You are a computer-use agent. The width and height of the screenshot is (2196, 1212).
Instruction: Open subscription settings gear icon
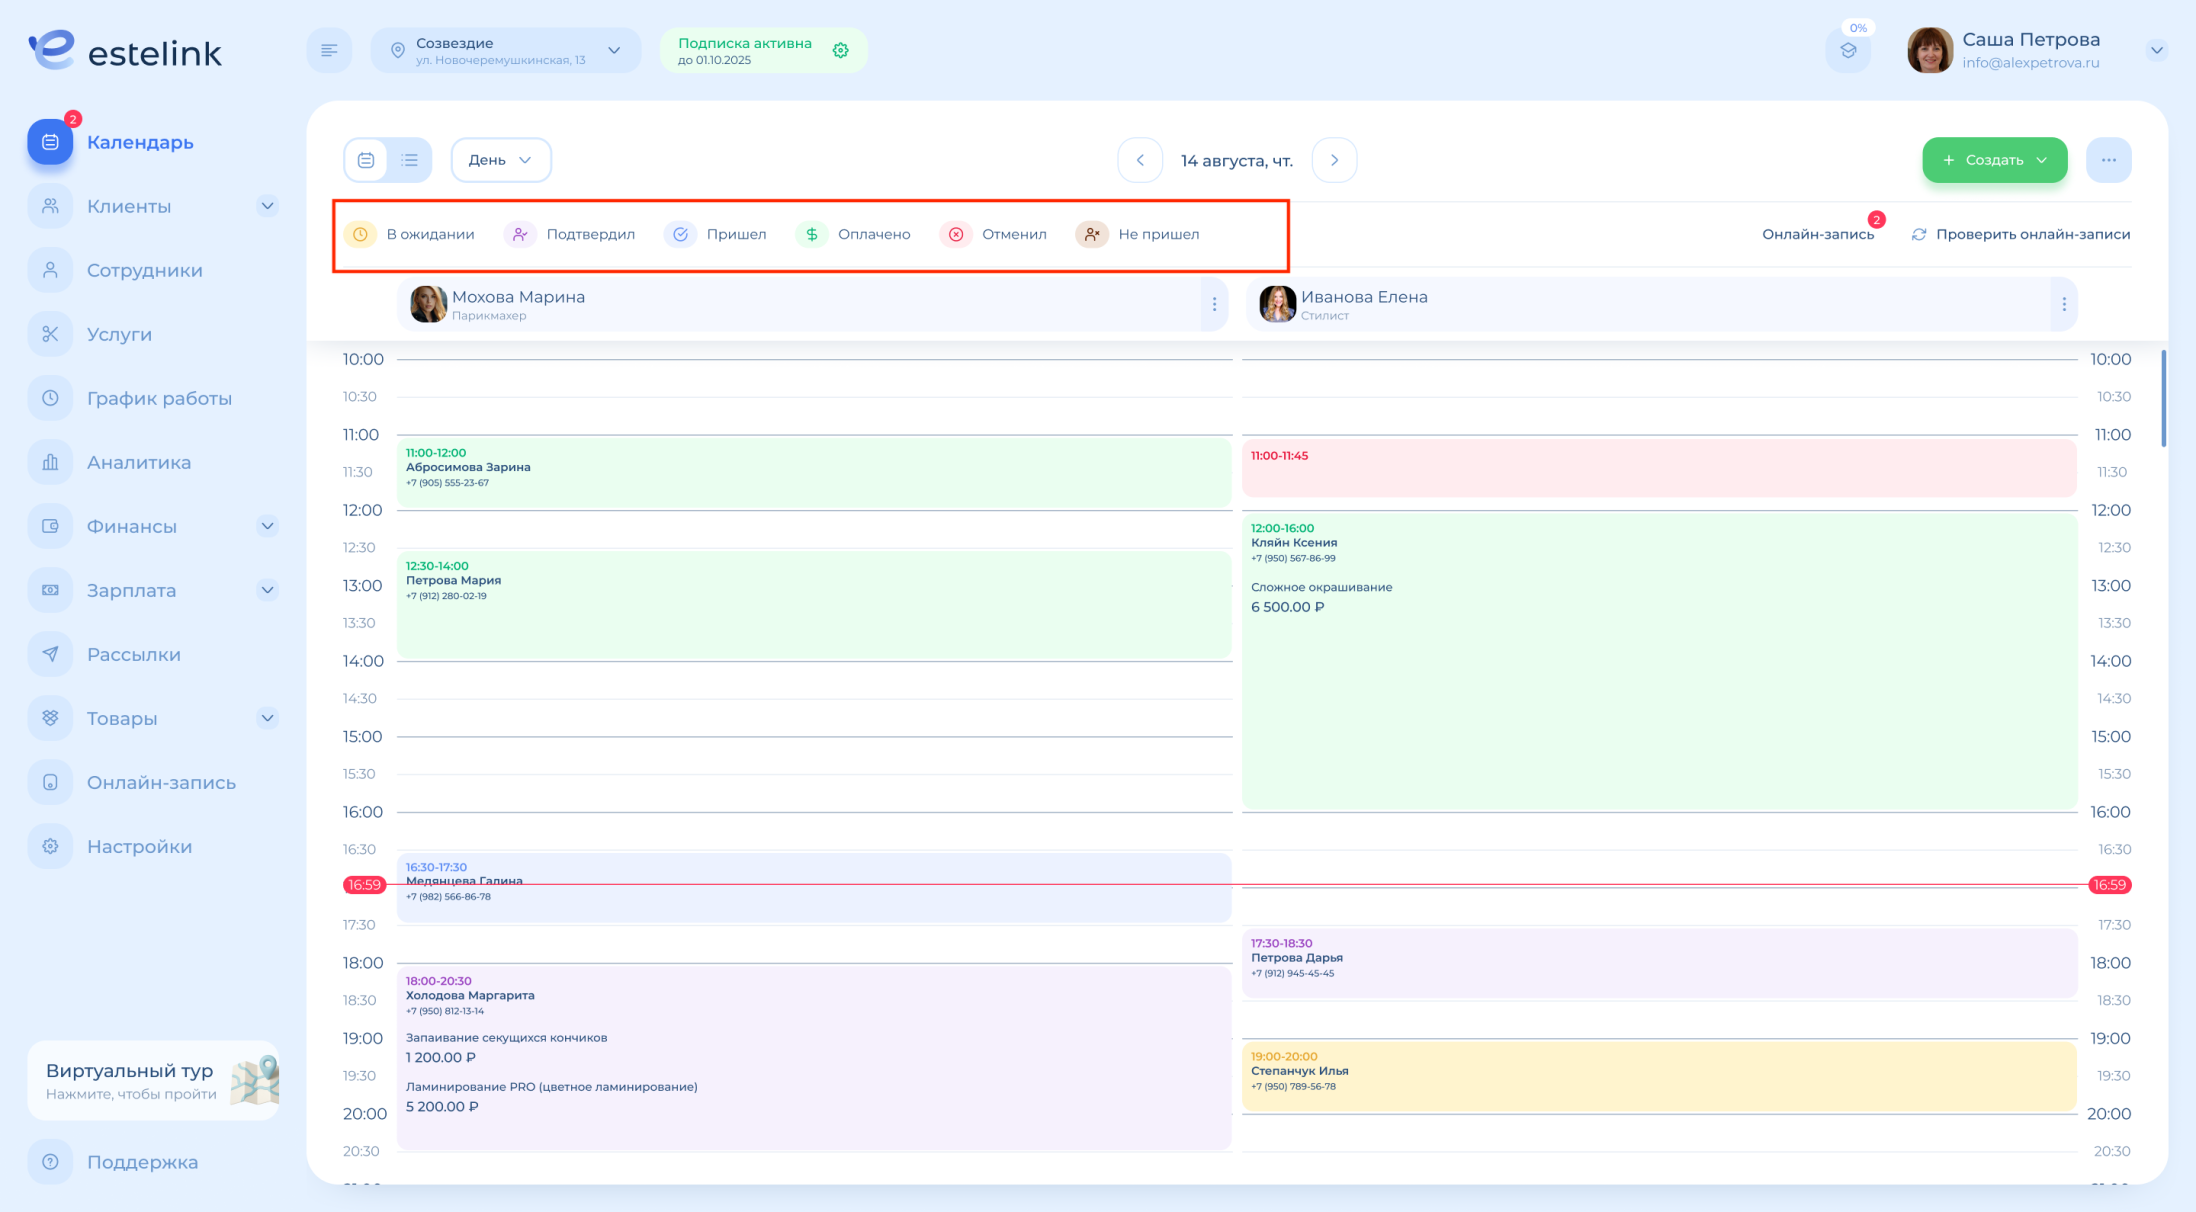click(840, 50)
